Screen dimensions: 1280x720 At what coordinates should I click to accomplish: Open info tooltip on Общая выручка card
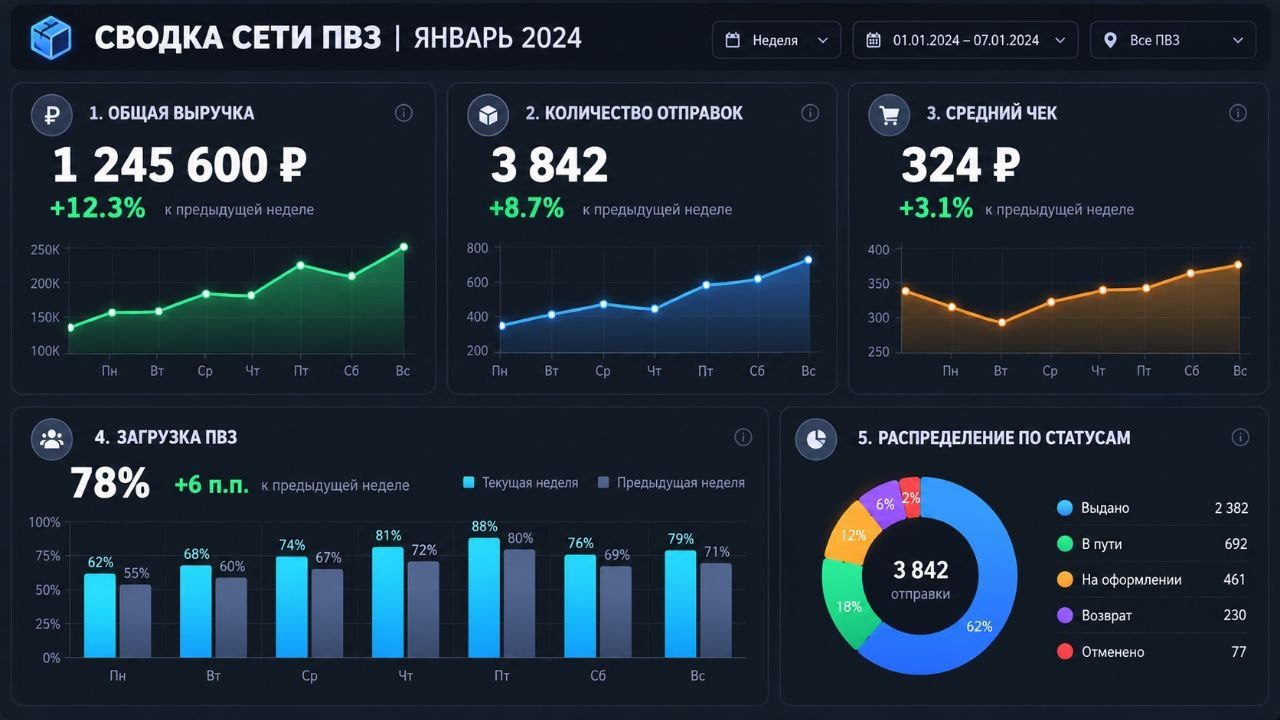[404, 113]
